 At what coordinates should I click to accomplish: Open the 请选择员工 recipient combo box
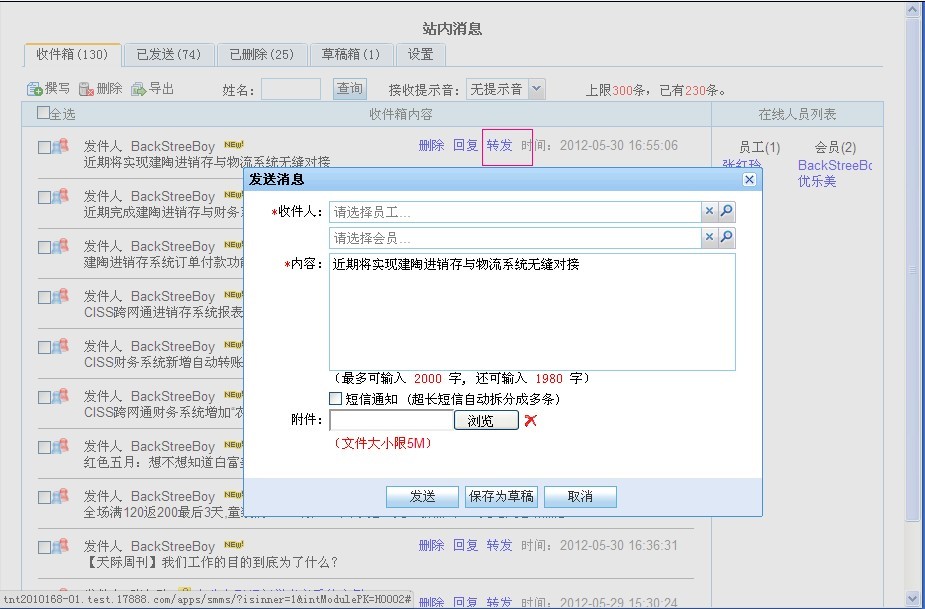(x=514, y=212)
